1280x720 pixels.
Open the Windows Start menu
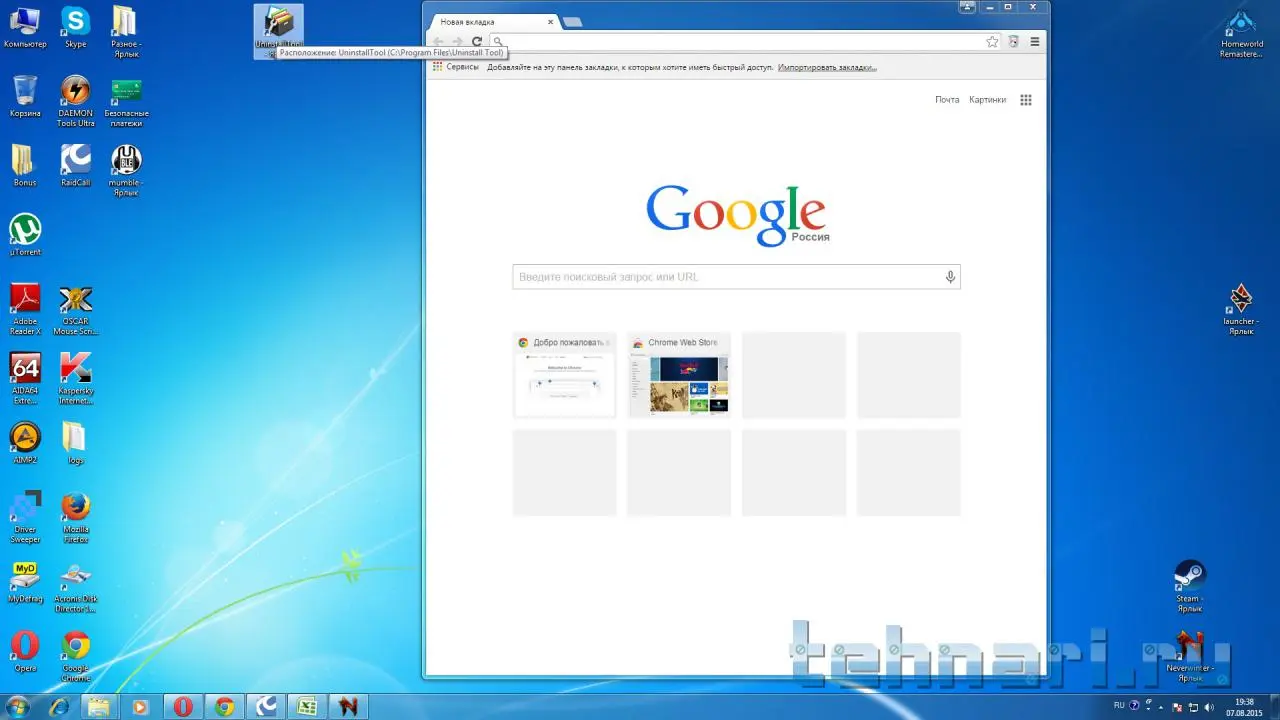click(17, 707)
